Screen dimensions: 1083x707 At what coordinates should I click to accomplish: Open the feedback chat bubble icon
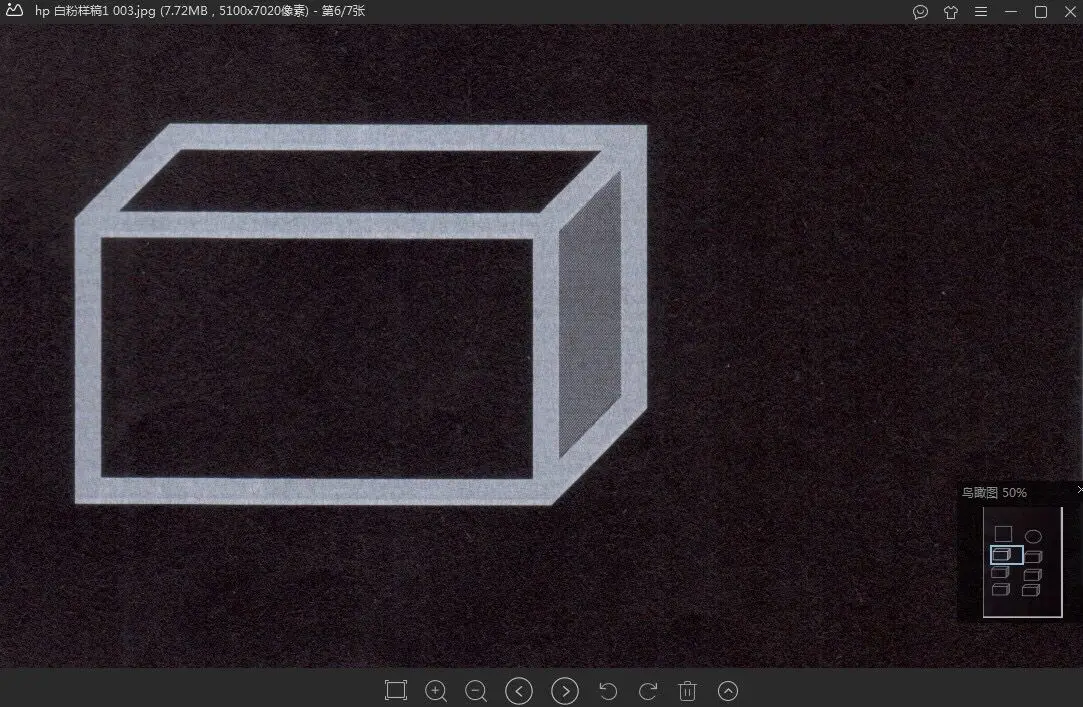tap(920, 12)
